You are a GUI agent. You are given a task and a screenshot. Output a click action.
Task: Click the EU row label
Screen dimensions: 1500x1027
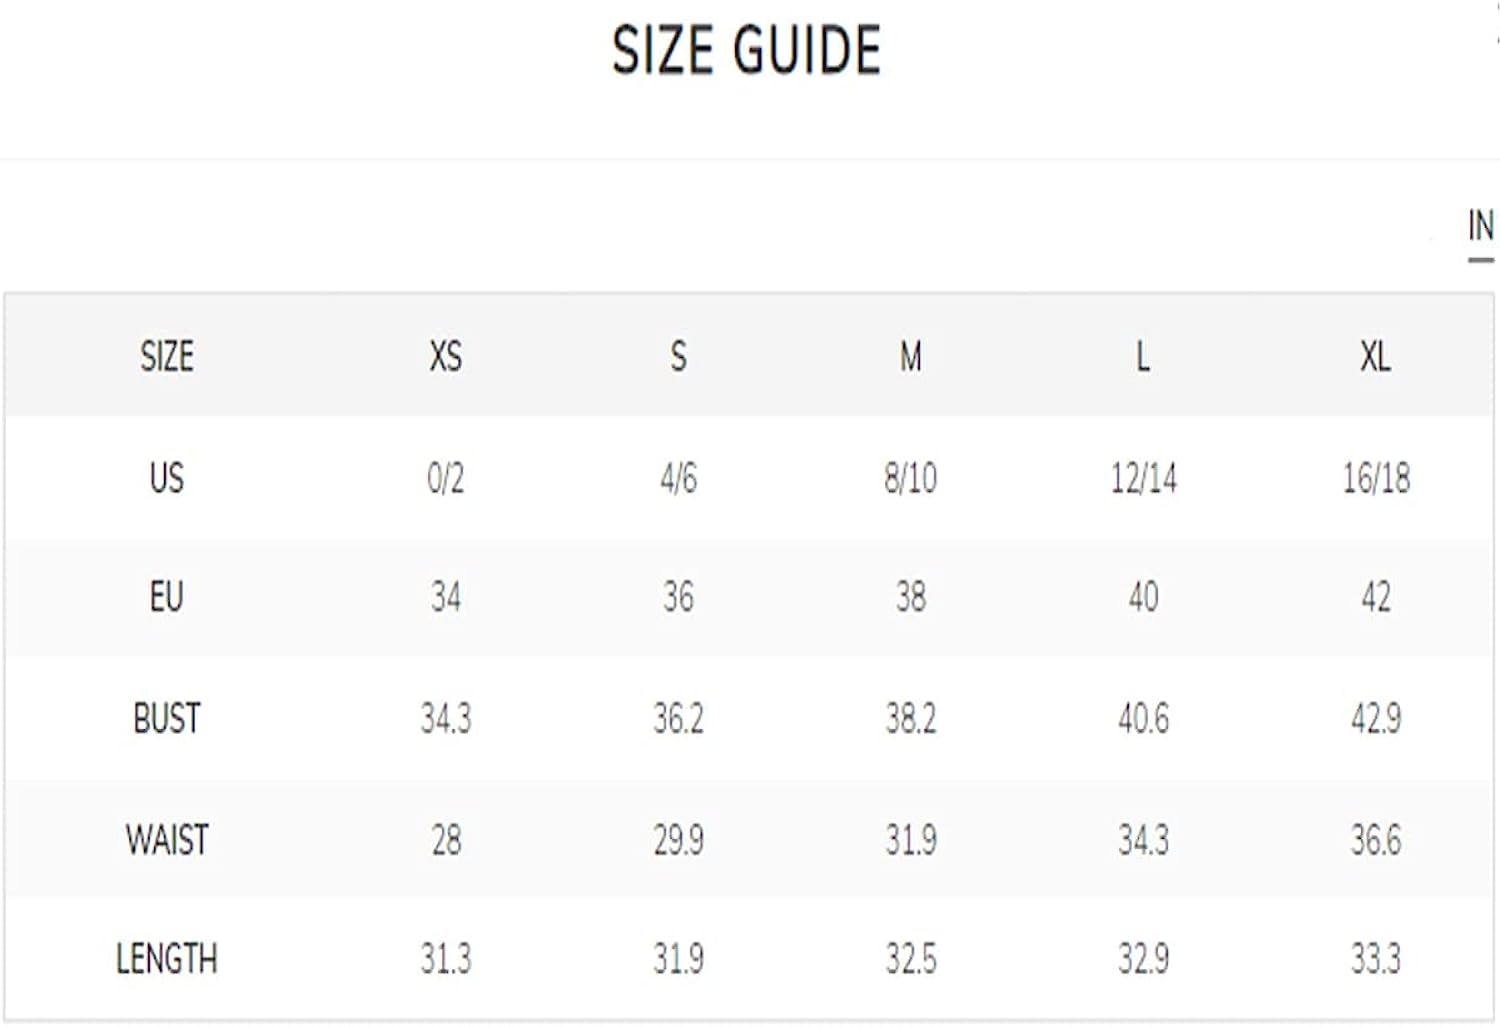coord(167,597)
